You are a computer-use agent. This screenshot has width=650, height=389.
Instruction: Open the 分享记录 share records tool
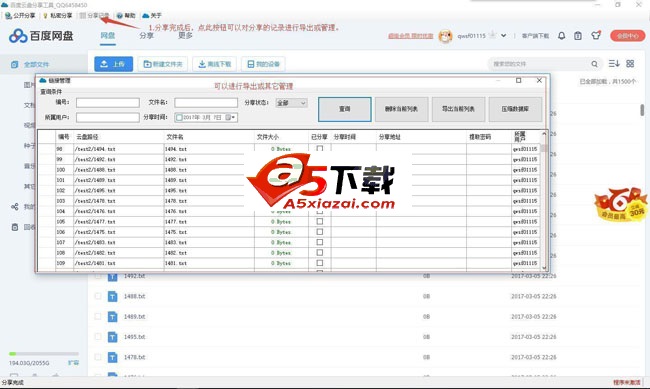[94, 15]
